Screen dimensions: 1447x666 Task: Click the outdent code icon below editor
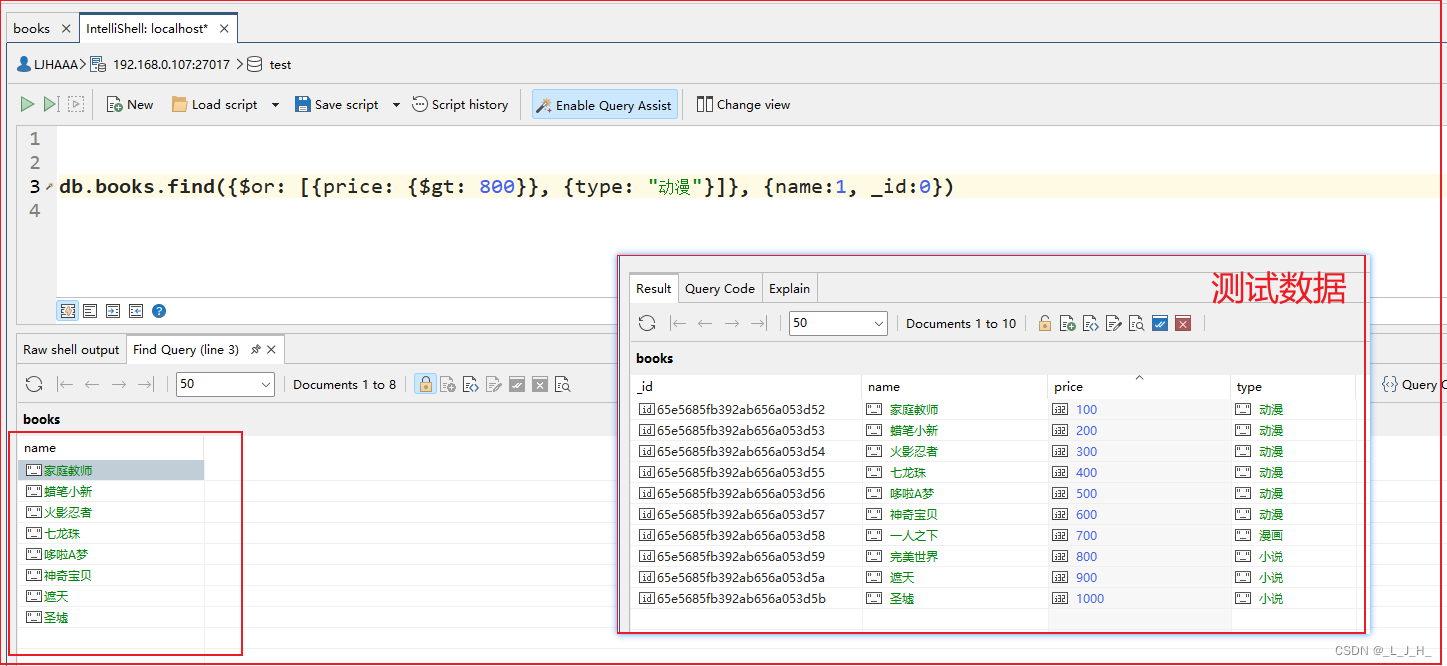coord(136,311)
